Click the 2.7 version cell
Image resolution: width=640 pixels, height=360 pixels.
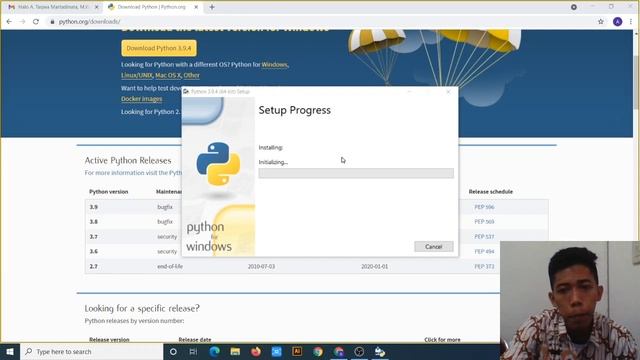(94, 266)
